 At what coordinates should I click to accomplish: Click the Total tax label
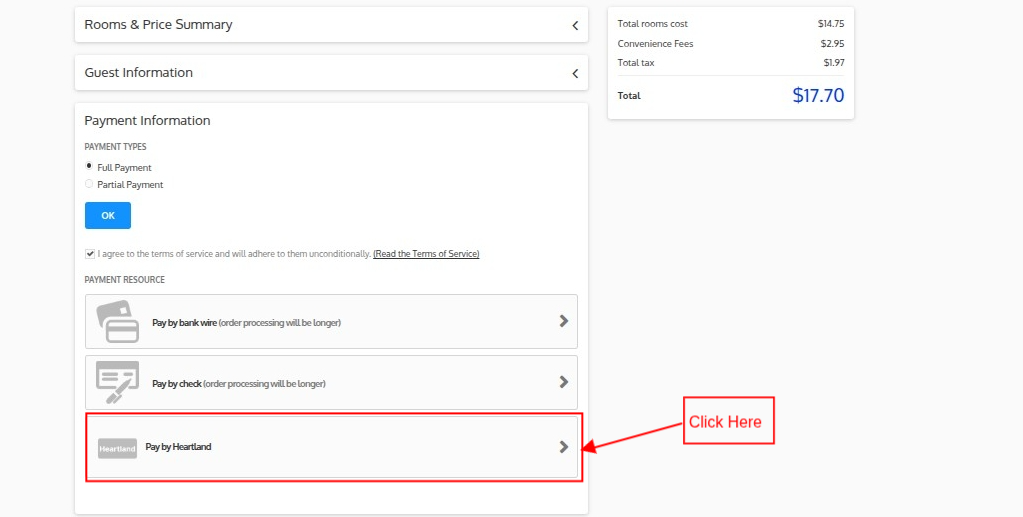(635, 63)
